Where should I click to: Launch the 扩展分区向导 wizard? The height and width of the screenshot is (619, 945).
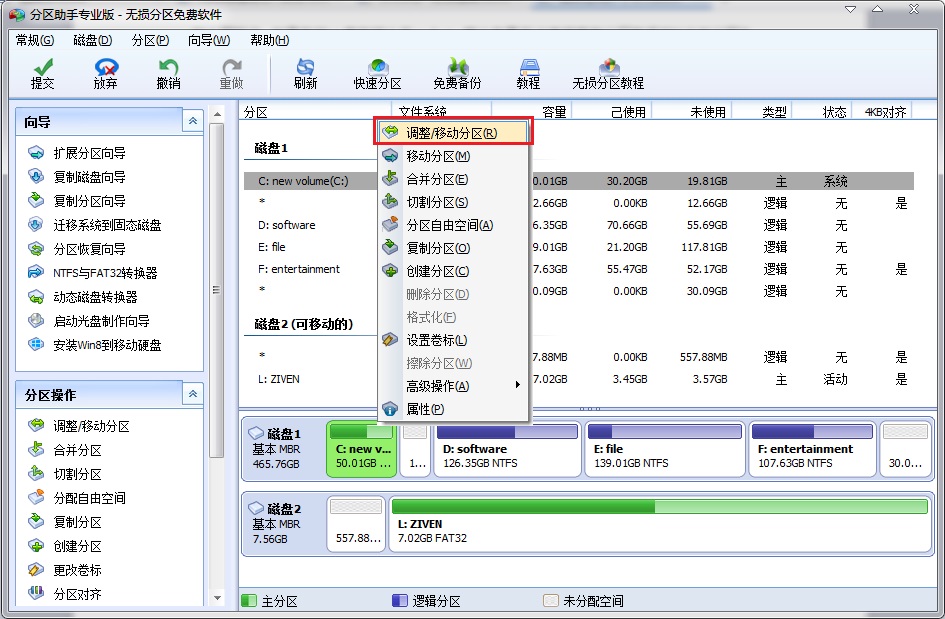pos(77,153)
